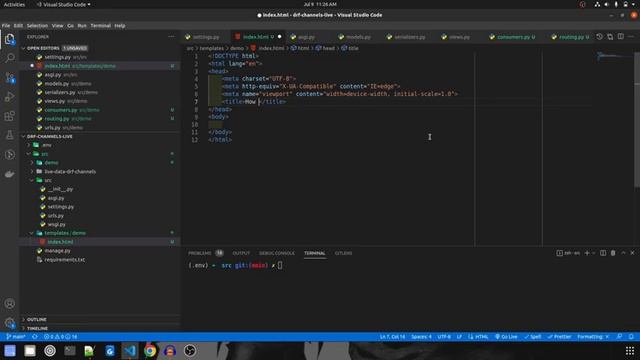The height and width of the screenshot is (360, 640).
Task: Open launch profile dropdown beside new terminal
Action: (x=594, y=253)
